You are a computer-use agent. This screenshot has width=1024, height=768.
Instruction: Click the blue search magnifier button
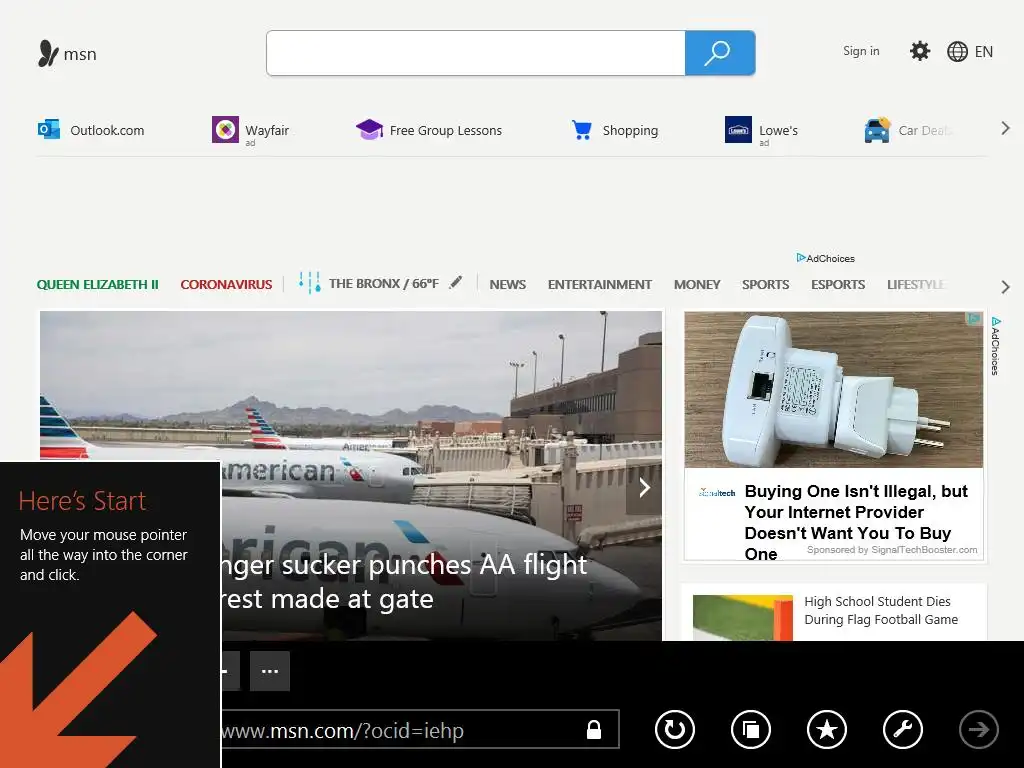[720, 53]
